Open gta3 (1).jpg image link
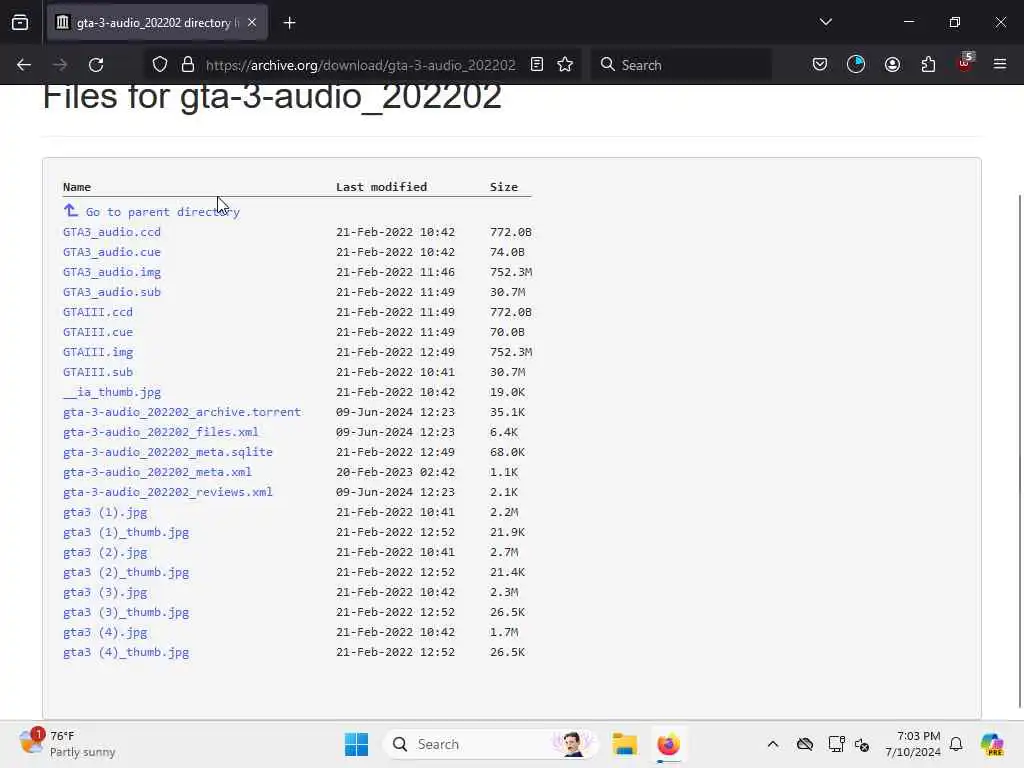 105,512
